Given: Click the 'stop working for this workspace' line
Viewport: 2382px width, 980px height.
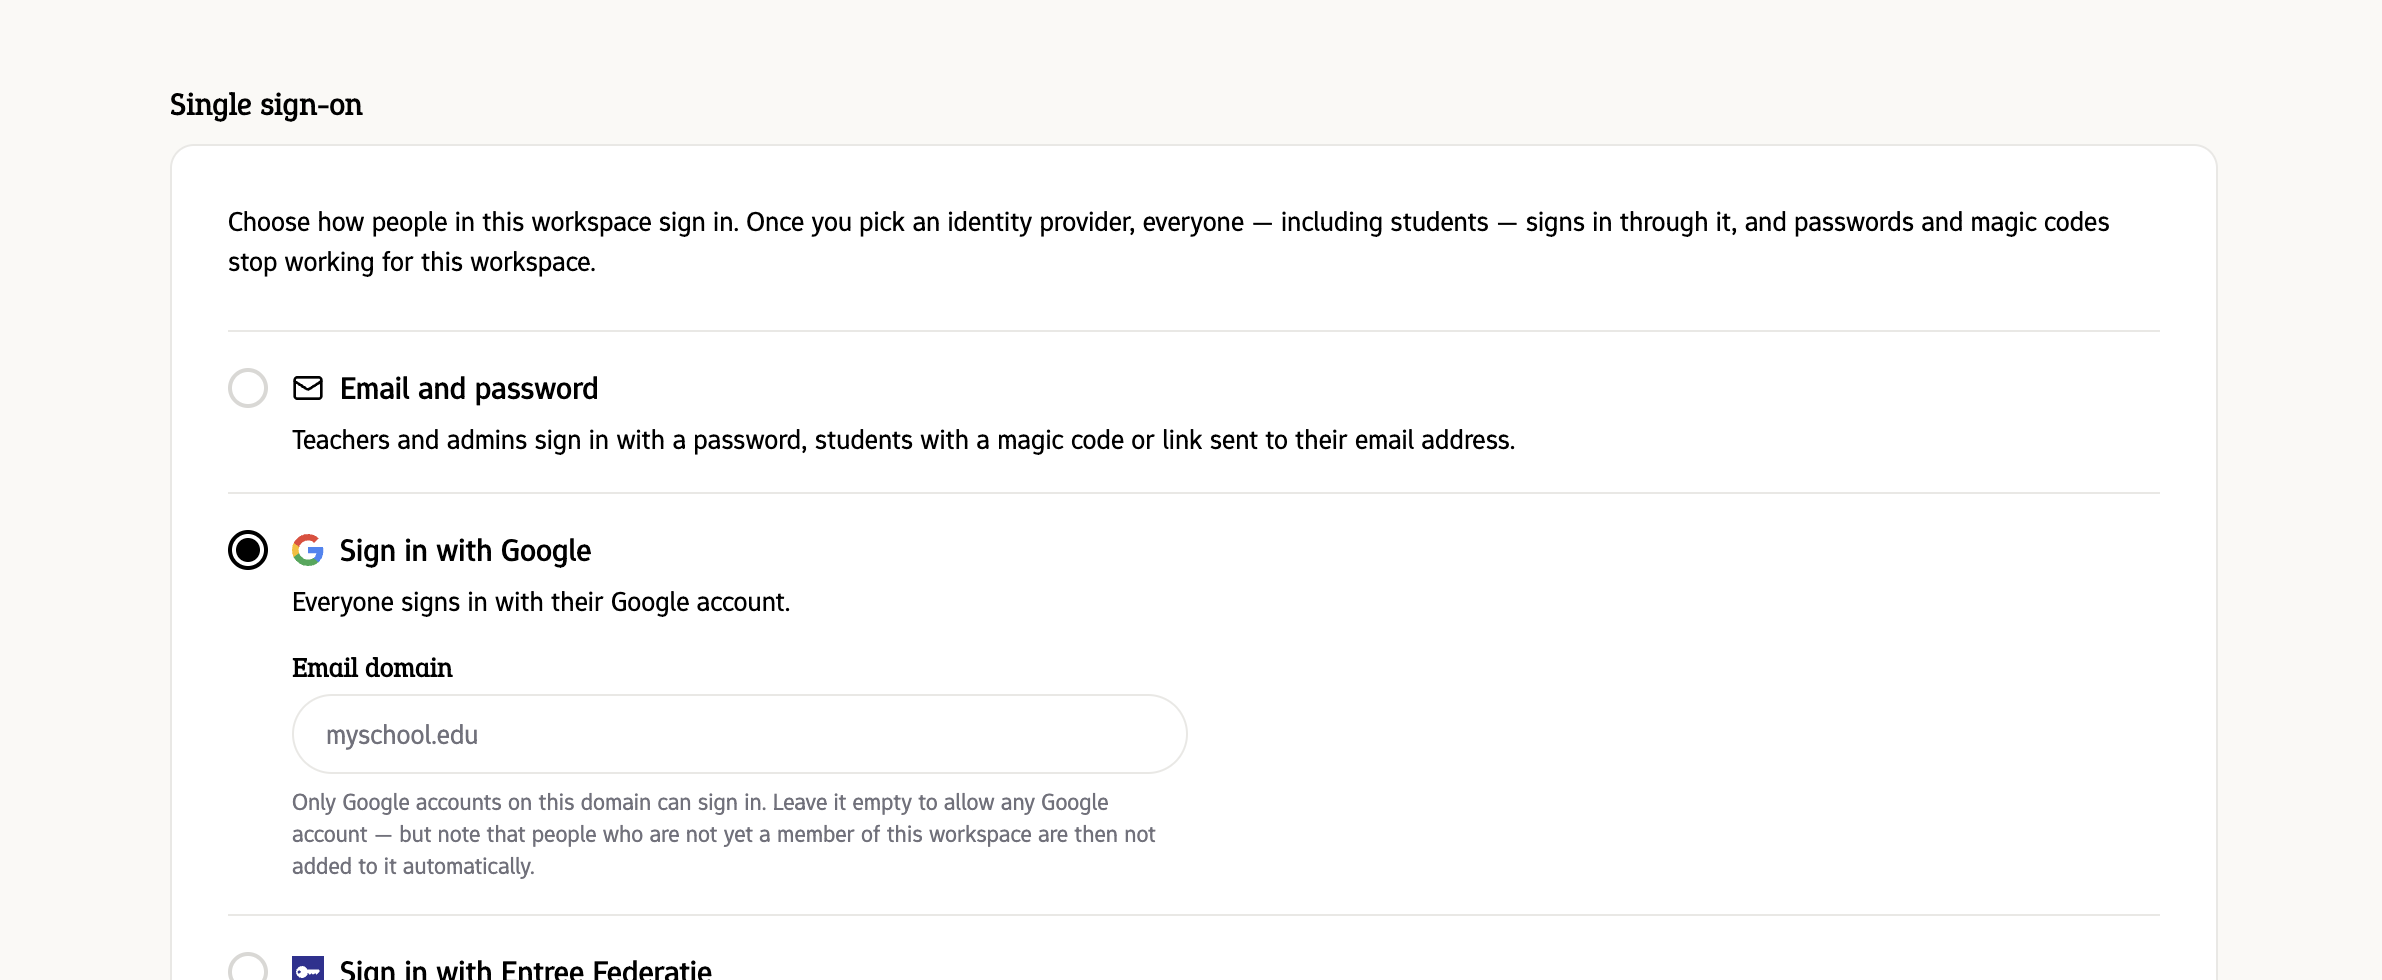Looking at the screenshot, I should 412,262.
